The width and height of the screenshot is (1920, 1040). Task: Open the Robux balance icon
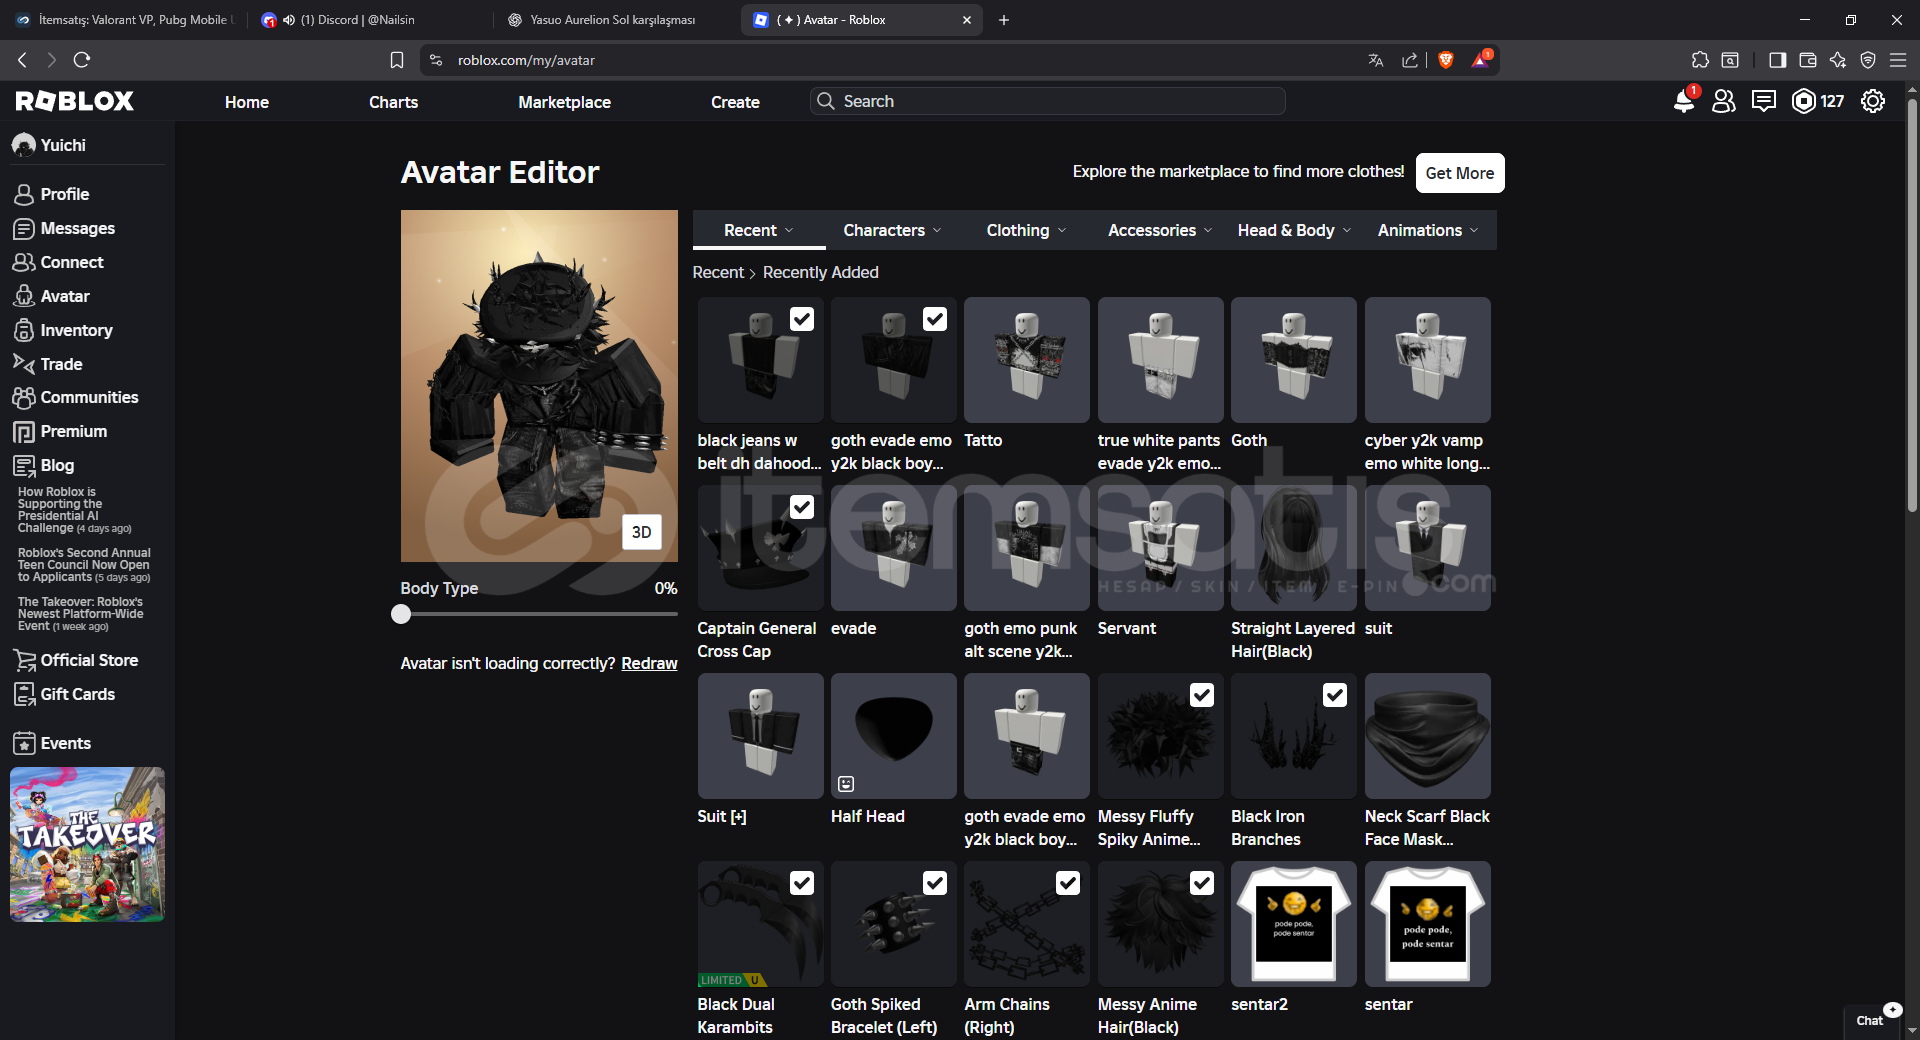1803,101
